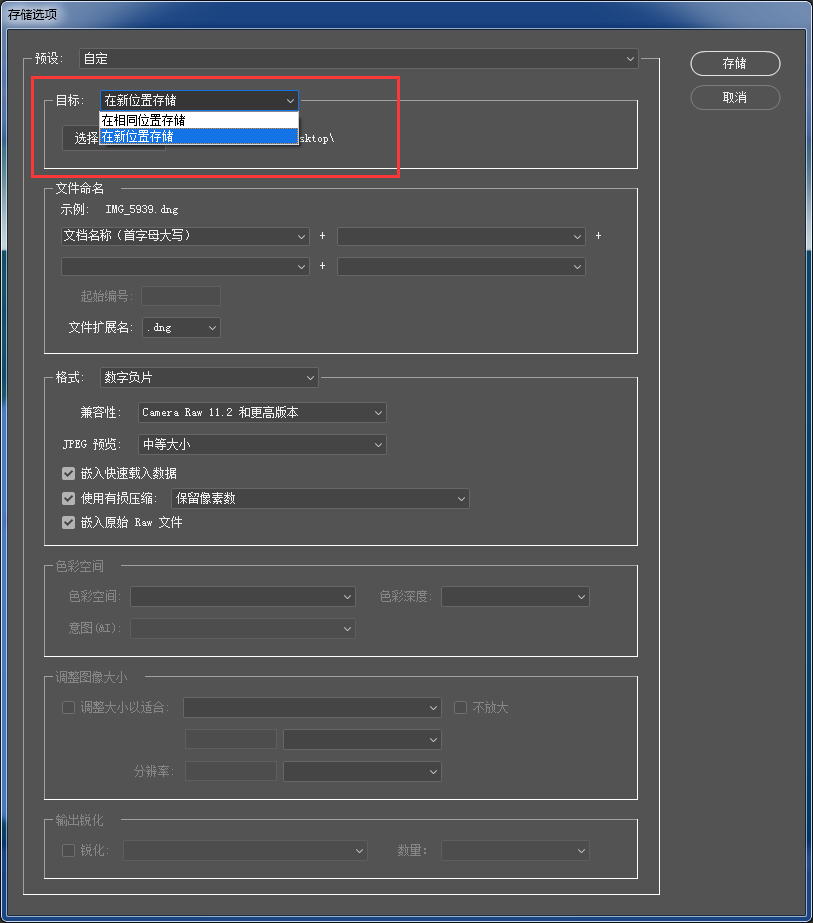Open the 保留像素数 compression dropdown

point(320,499)
